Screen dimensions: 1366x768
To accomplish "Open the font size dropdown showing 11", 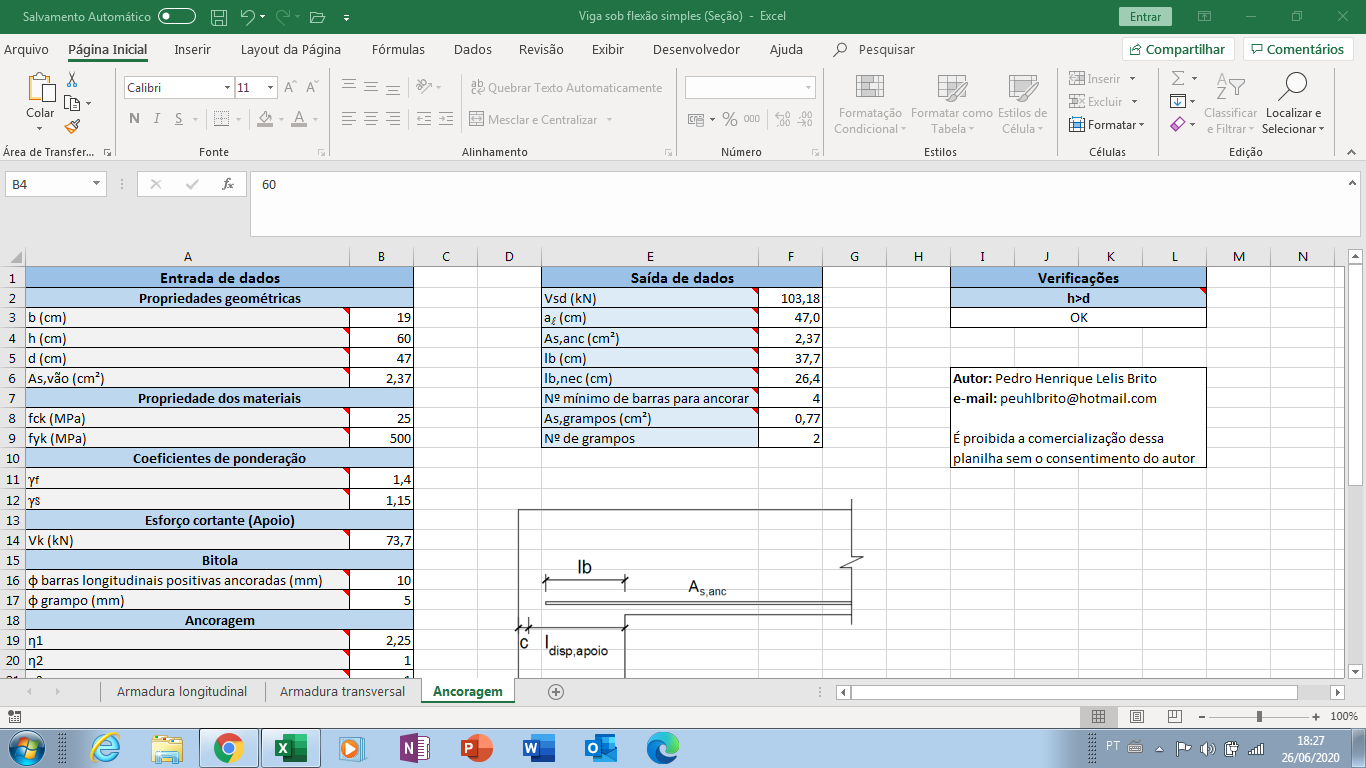I will [270, 88].
